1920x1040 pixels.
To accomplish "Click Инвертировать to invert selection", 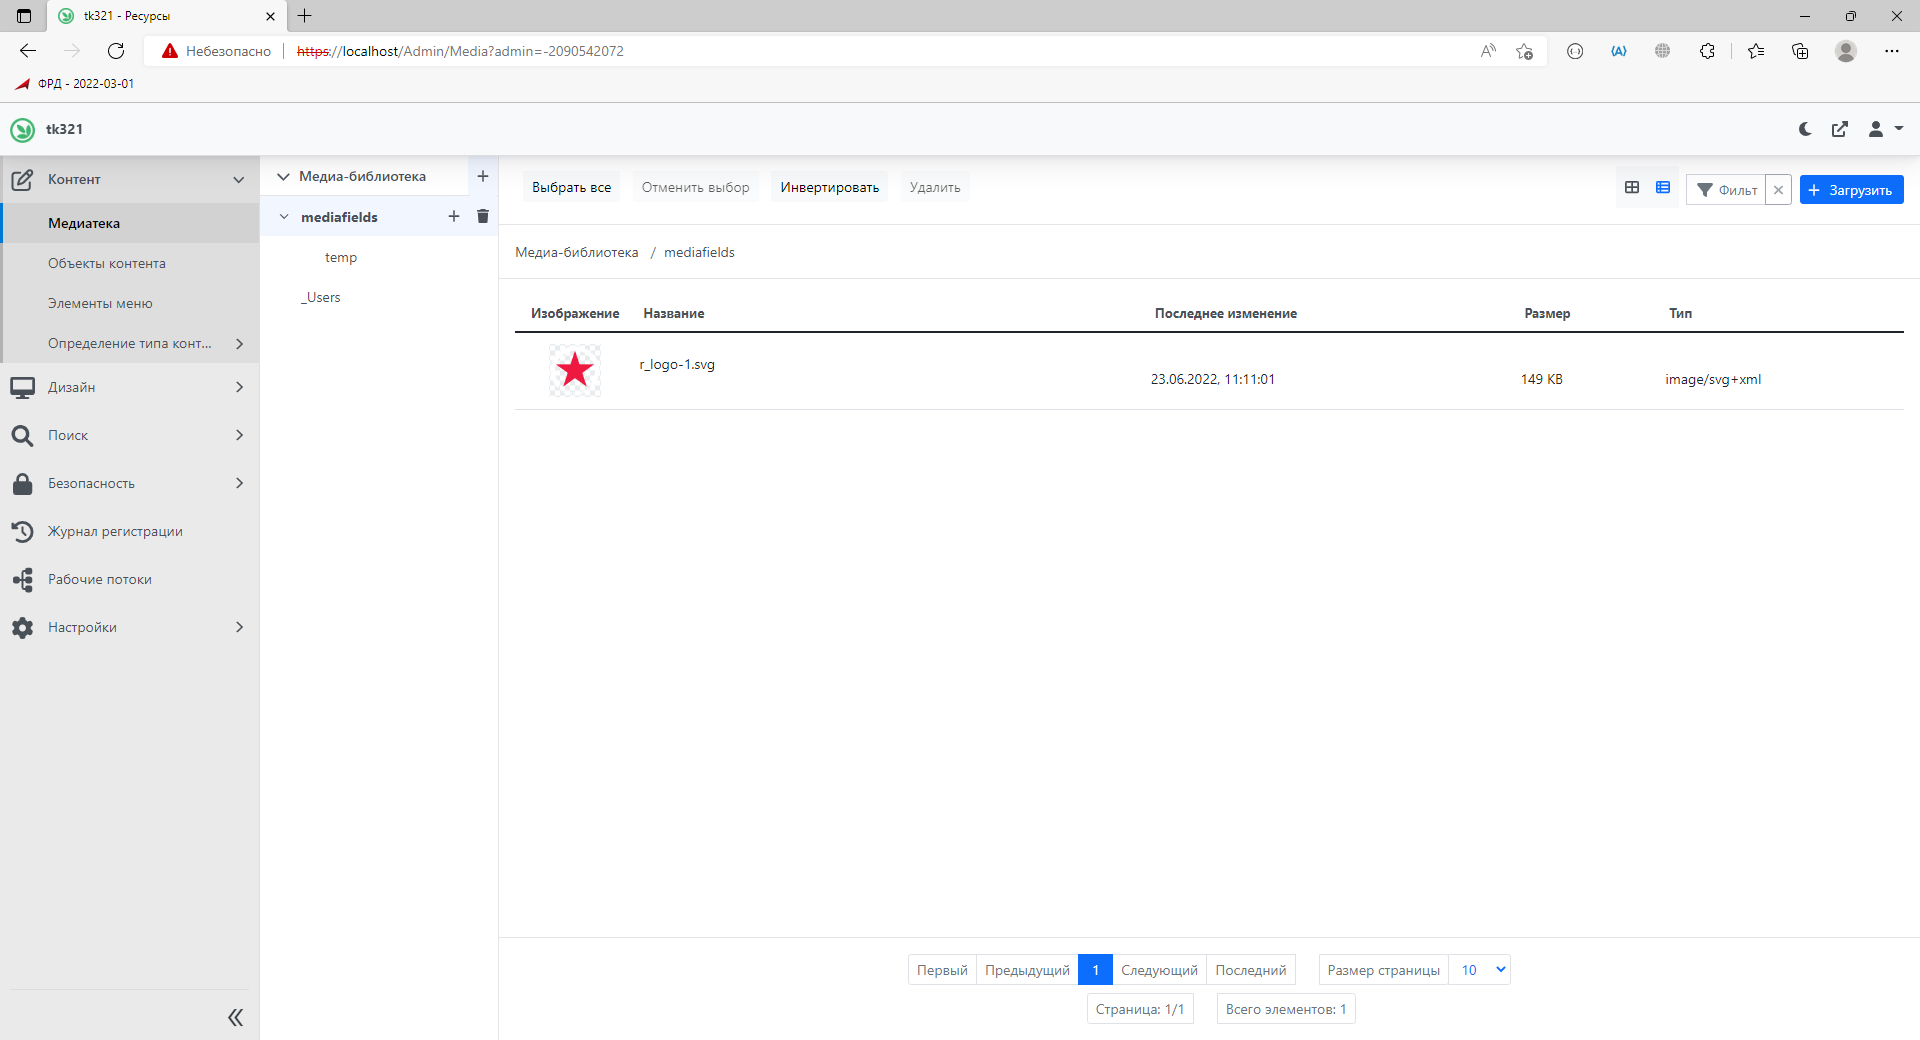I will tap(828, 186).
